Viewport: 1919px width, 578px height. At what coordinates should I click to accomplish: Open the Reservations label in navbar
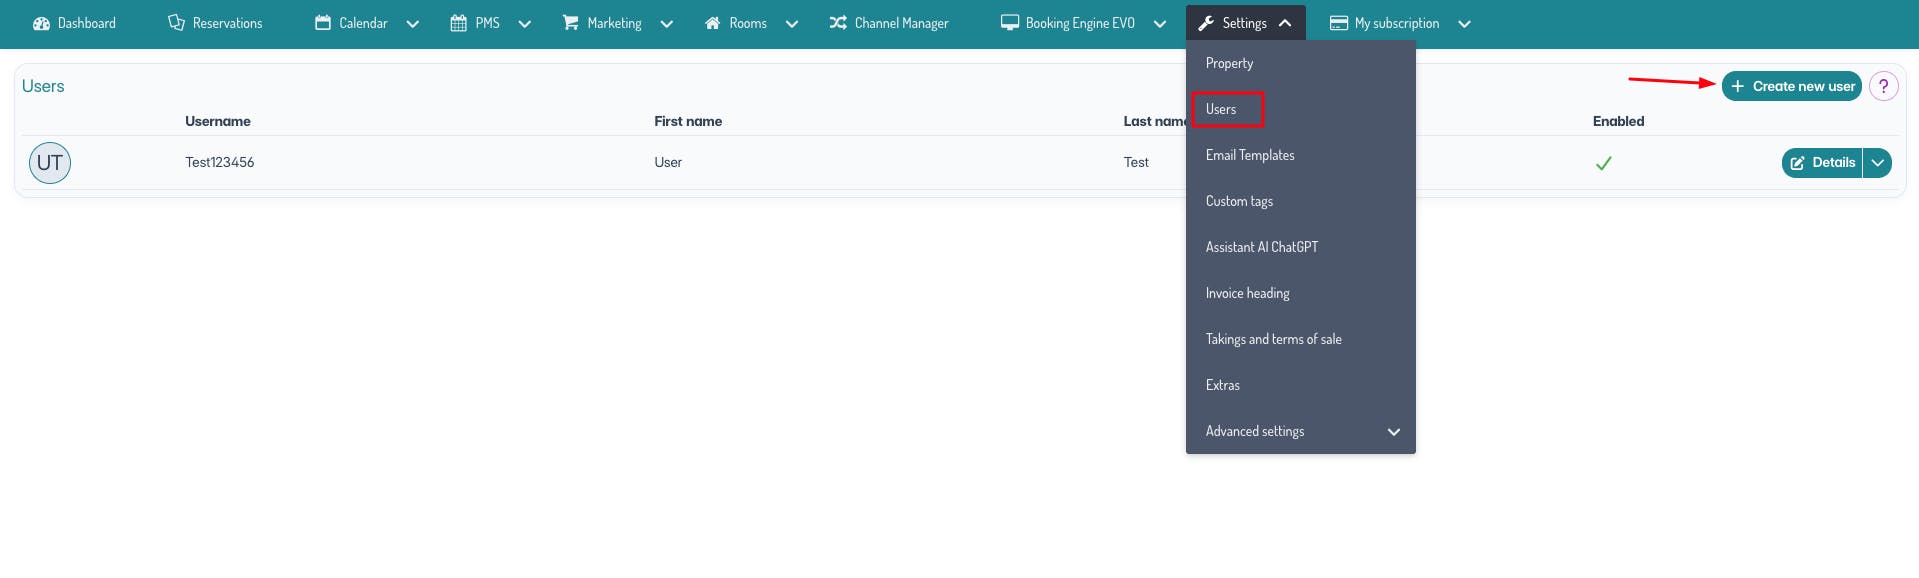[x=227, y=23]
